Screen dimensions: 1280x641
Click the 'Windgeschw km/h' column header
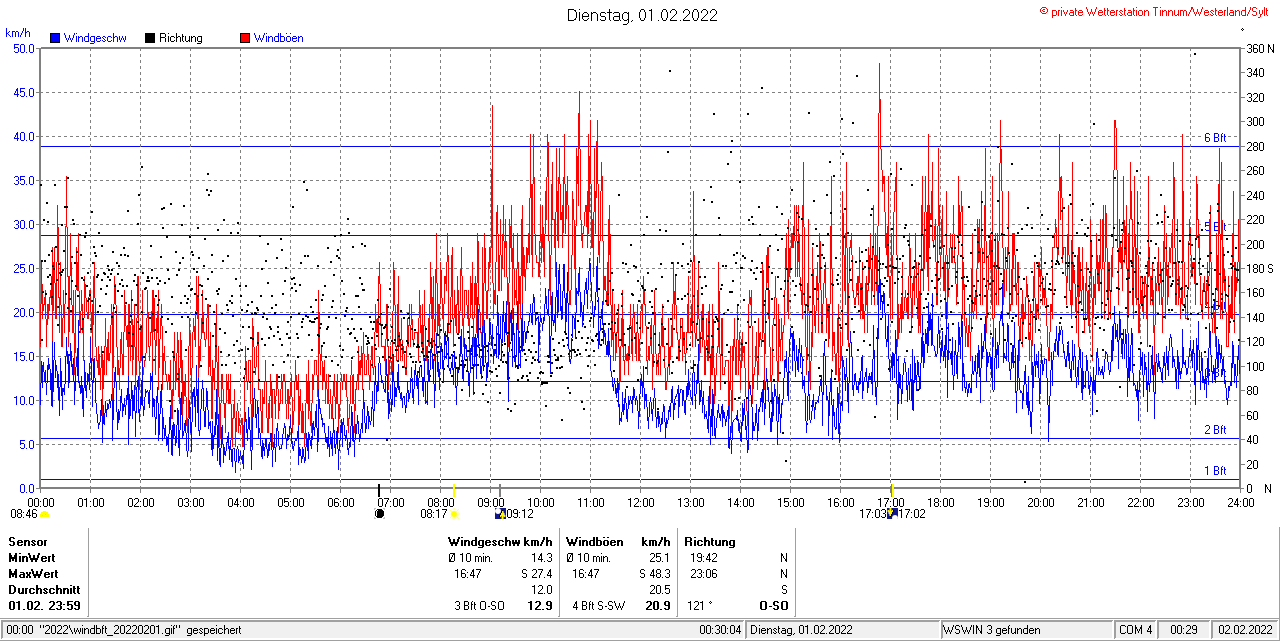click(500, 541)
